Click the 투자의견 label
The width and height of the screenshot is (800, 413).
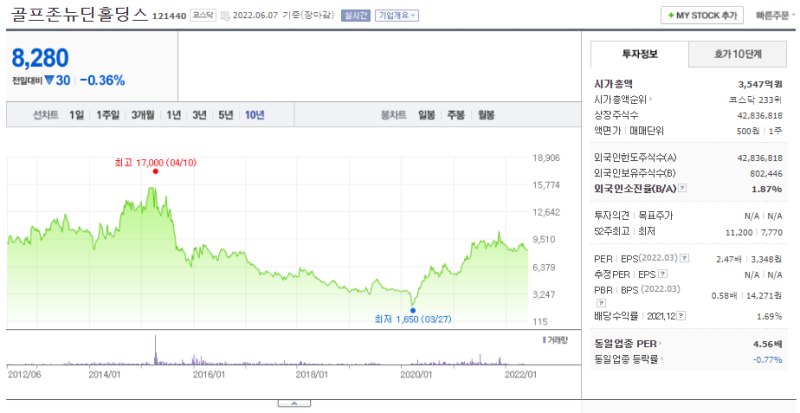(611, 216)
